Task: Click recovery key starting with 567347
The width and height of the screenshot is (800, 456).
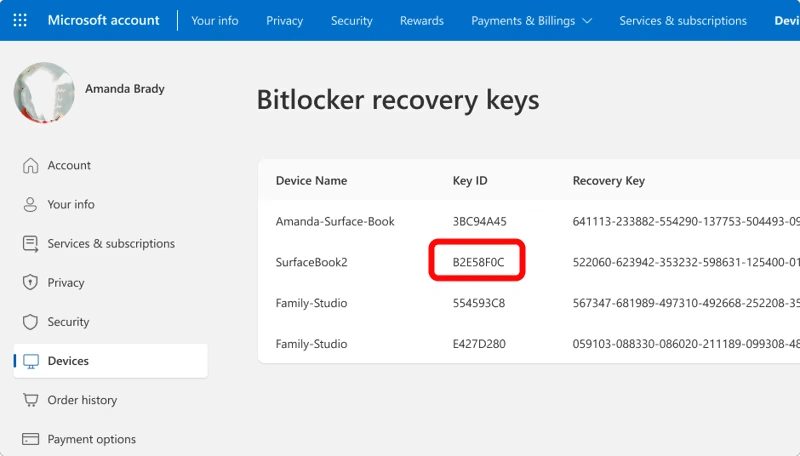Action: point(686,303)
